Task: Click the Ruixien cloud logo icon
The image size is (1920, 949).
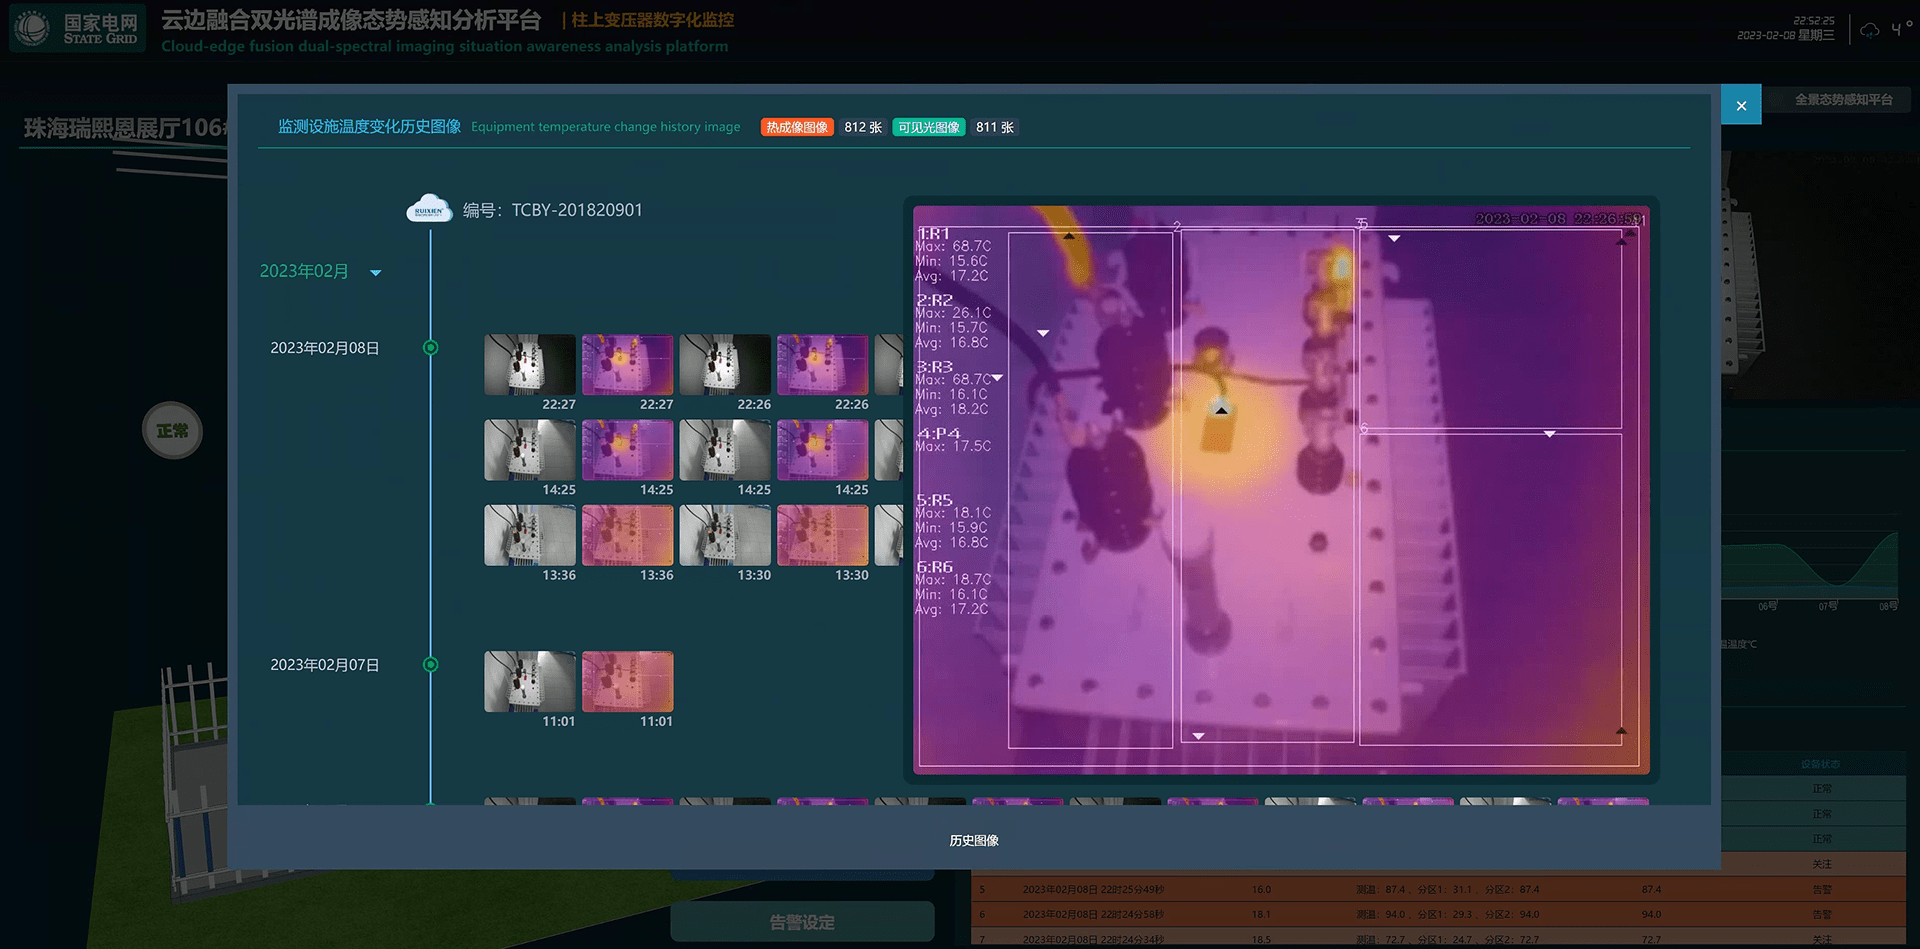Action: tap(429, 209)
